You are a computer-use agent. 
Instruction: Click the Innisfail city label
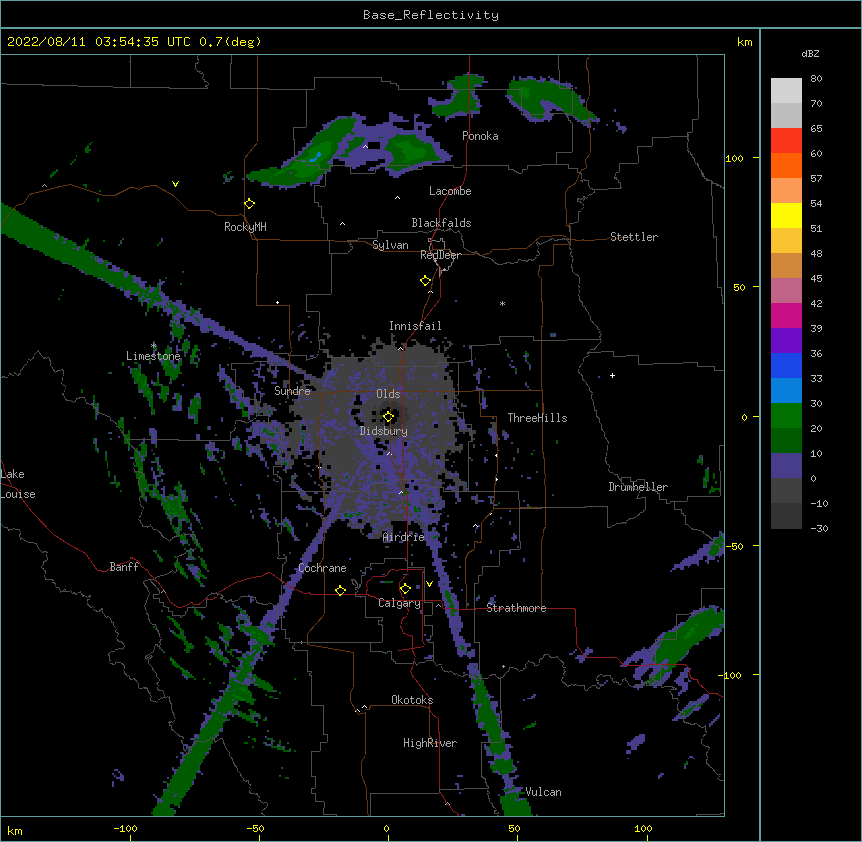click(x=415, y=326)
